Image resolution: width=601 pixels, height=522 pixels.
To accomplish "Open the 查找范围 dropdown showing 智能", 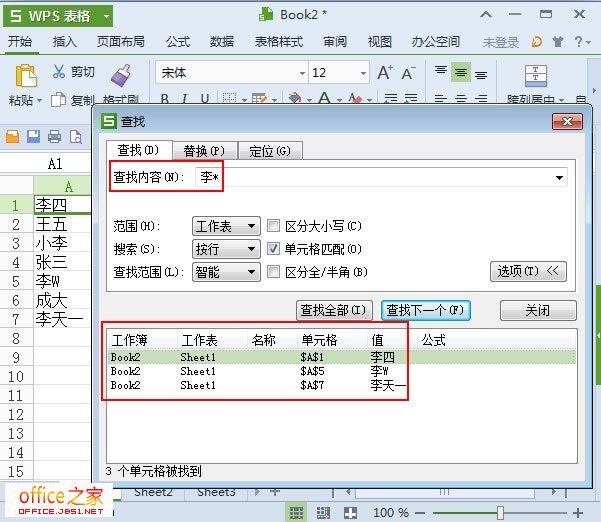I will 226,272.
